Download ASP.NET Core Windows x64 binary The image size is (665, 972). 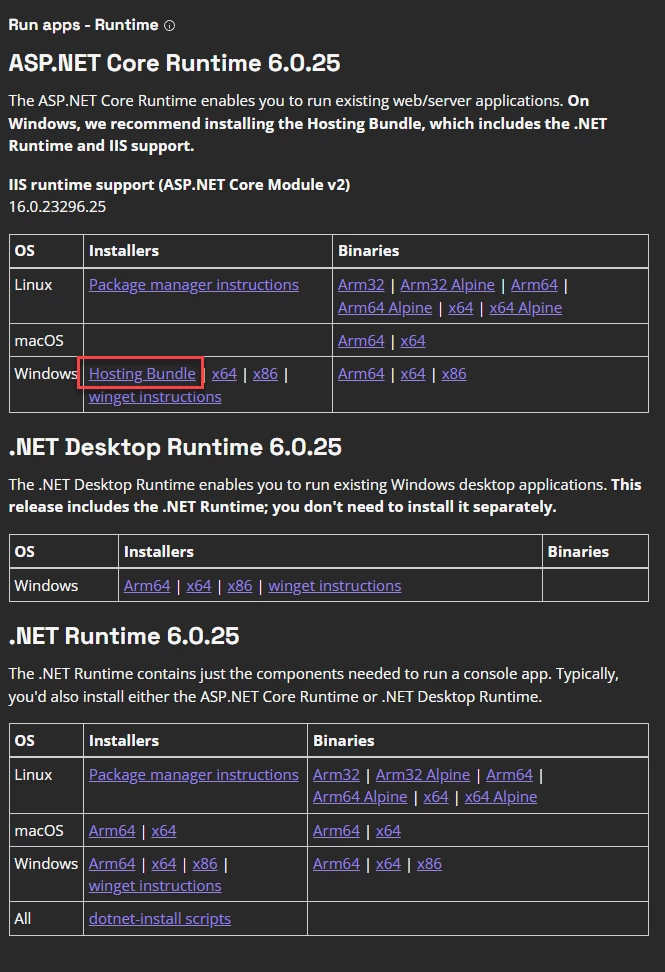(413, 374)
